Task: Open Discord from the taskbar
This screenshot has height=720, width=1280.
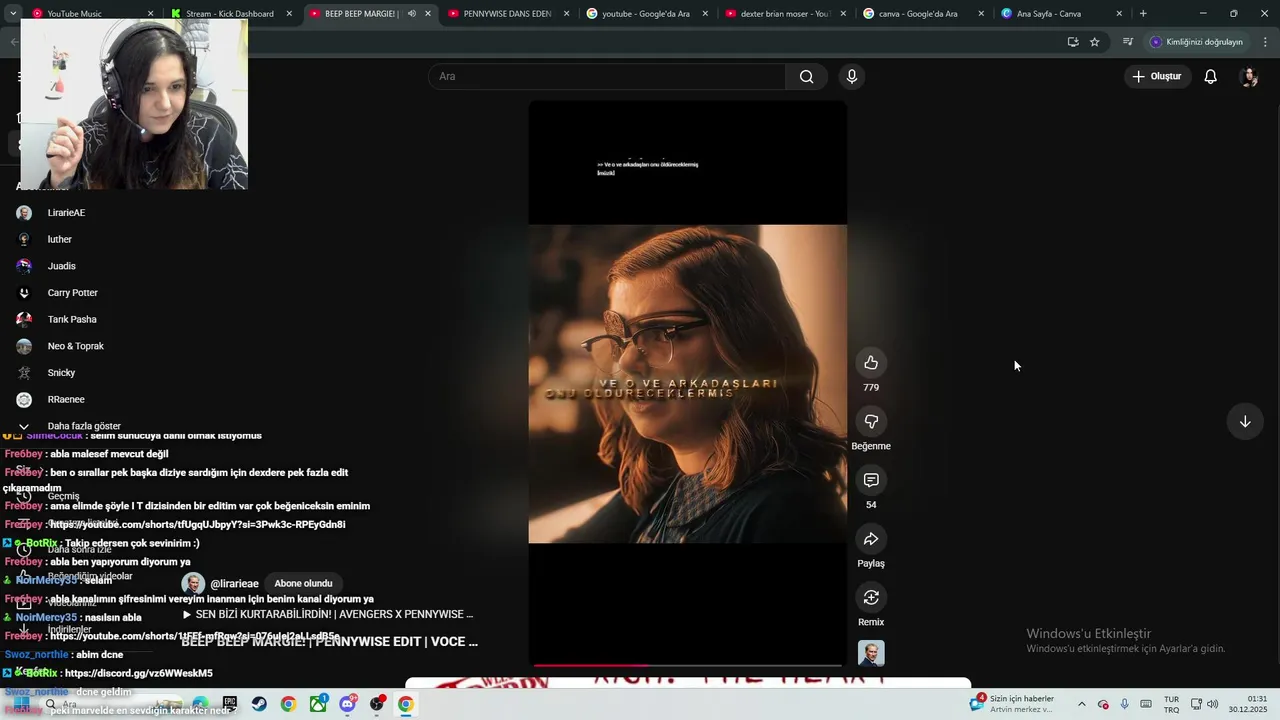Action: pos(347,704)
